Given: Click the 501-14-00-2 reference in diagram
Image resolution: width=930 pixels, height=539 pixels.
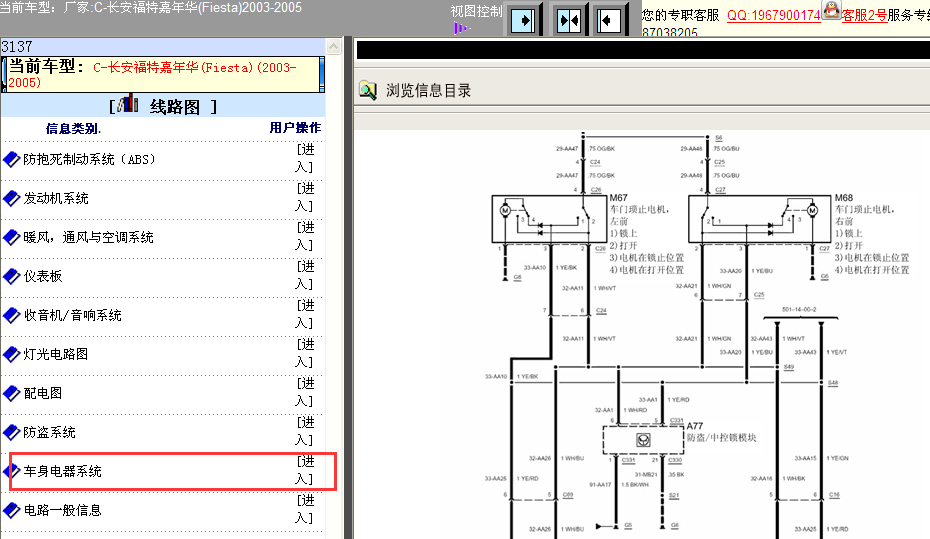Looking at the screenshot, I should (799, 310).
